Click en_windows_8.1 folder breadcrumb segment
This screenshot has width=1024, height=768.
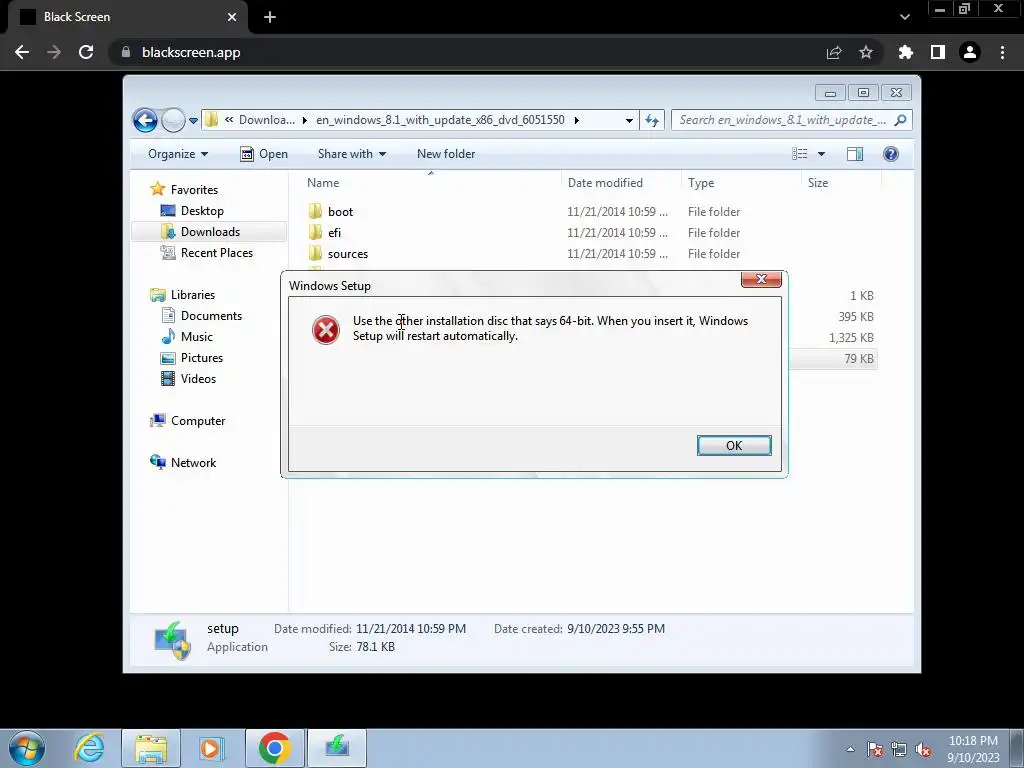pos(440,120)
